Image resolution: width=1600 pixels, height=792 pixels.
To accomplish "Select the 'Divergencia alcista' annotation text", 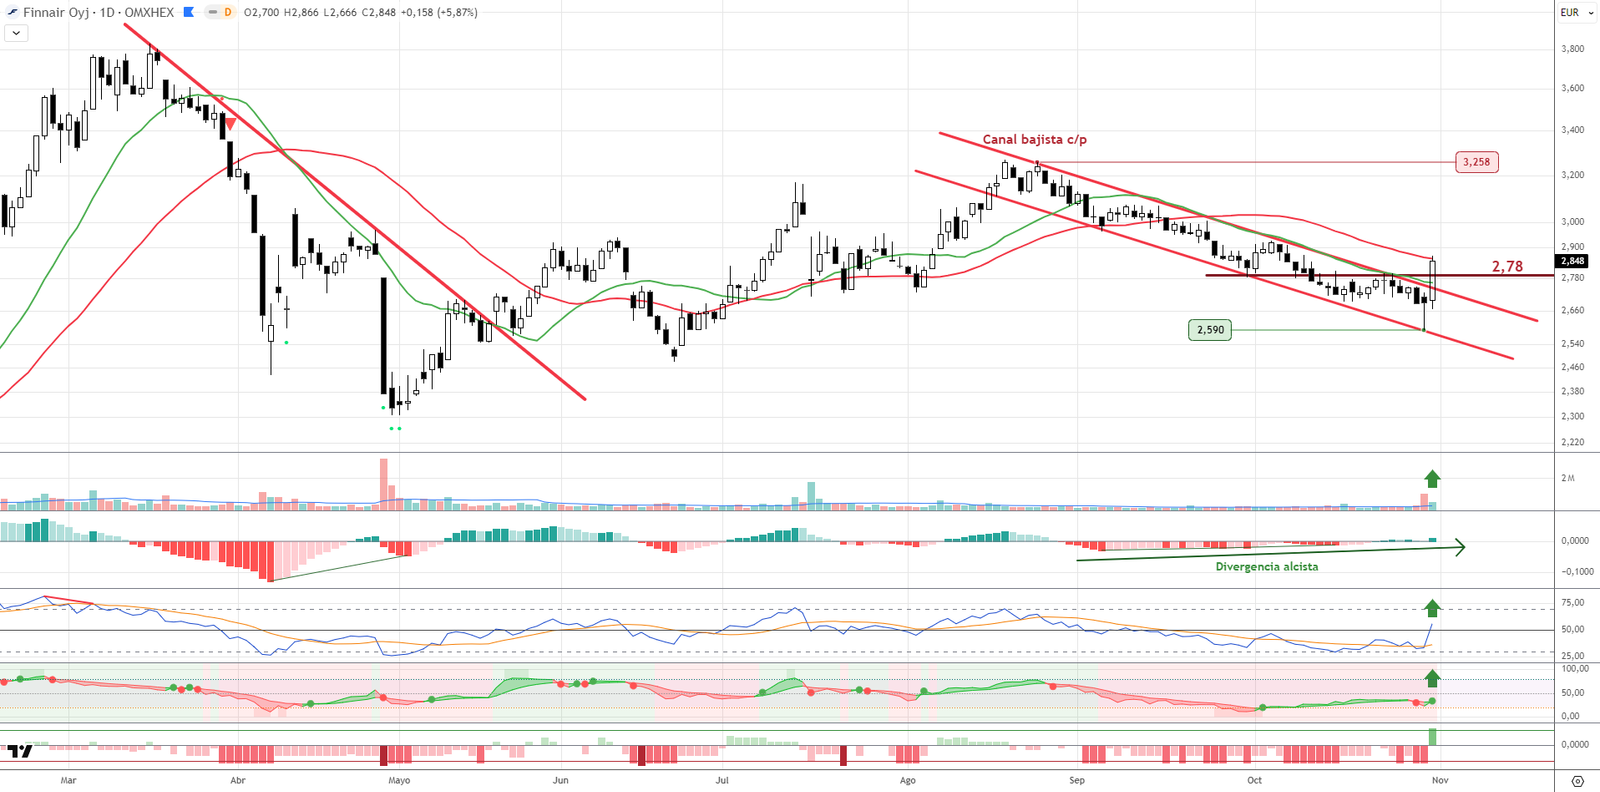I will pyautogui.click(x=1266, y=567).
